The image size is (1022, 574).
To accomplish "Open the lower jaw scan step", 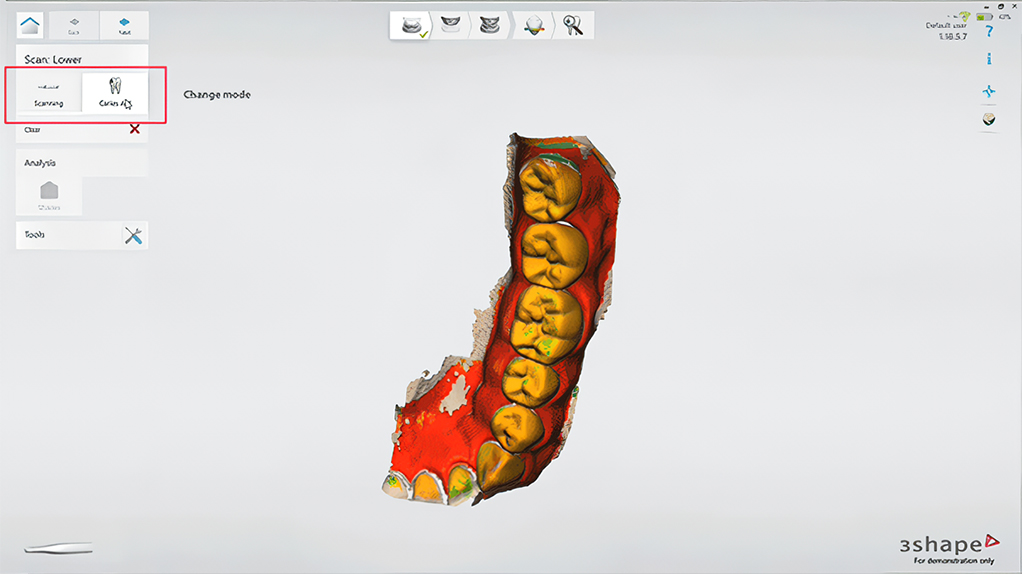I will point(410,26).
